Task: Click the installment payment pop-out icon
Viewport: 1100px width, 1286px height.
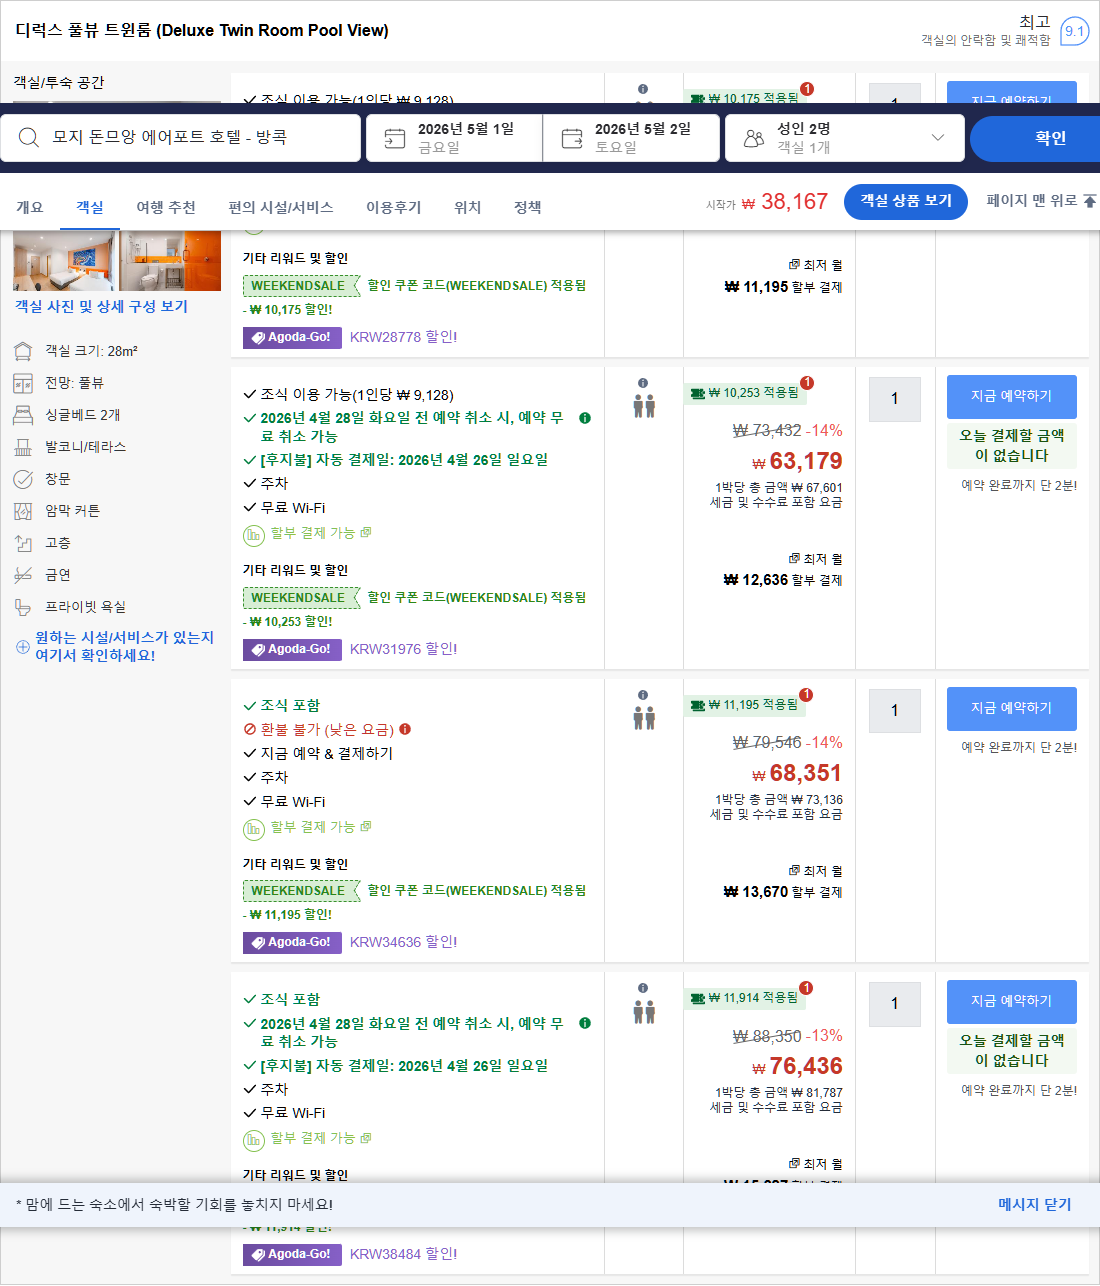Action: tap(368, 533)
